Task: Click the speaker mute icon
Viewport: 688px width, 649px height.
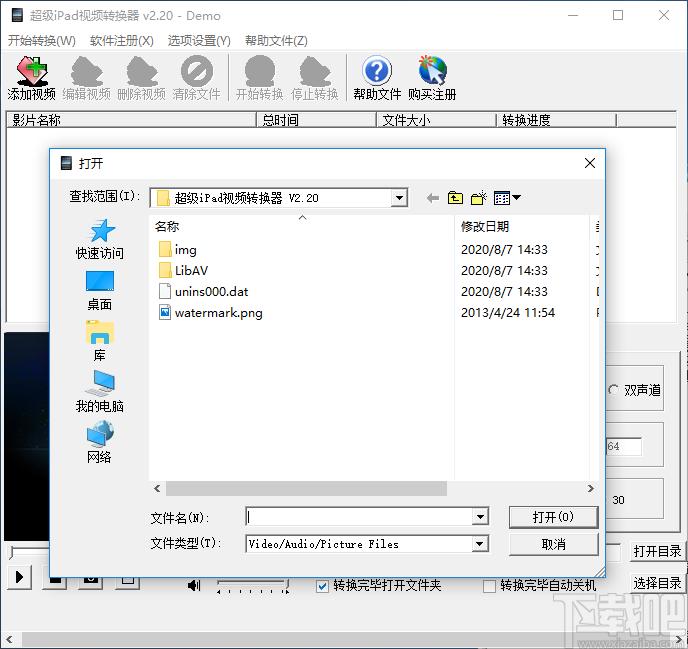Action: point(194,585)
